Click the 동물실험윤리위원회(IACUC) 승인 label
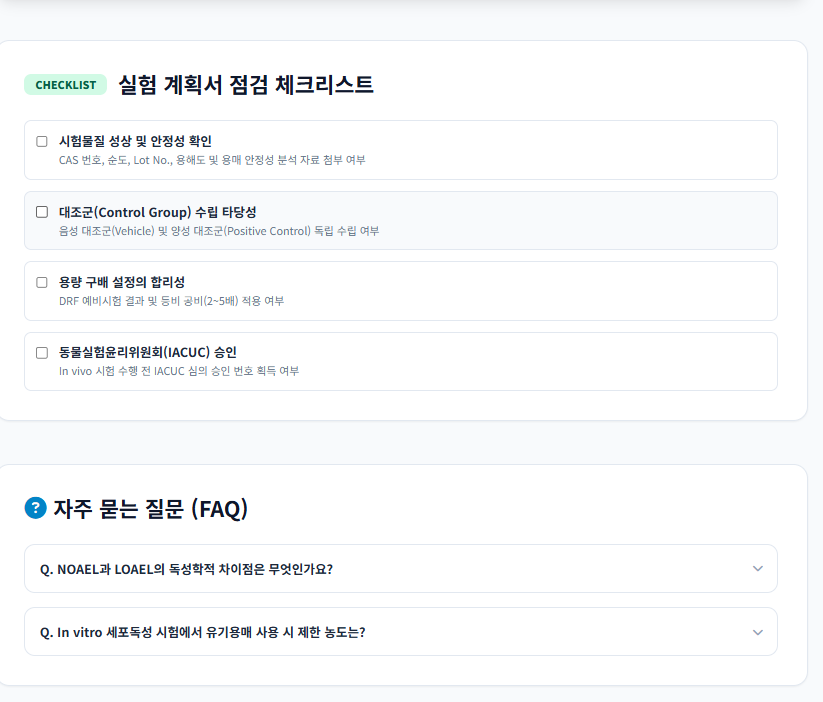This screenshot has height=702, width=823. point(147,352)
